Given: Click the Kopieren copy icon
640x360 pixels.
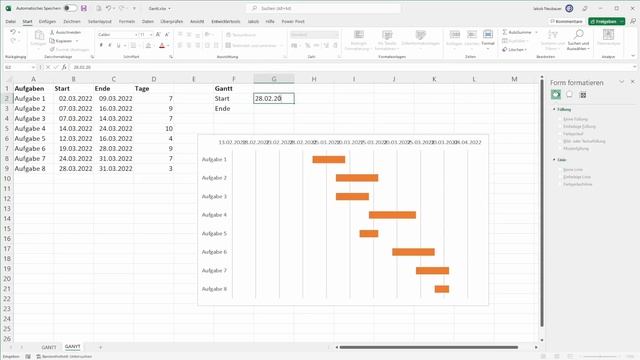Looking at the screenshot, I should click(x=52, y=41).
